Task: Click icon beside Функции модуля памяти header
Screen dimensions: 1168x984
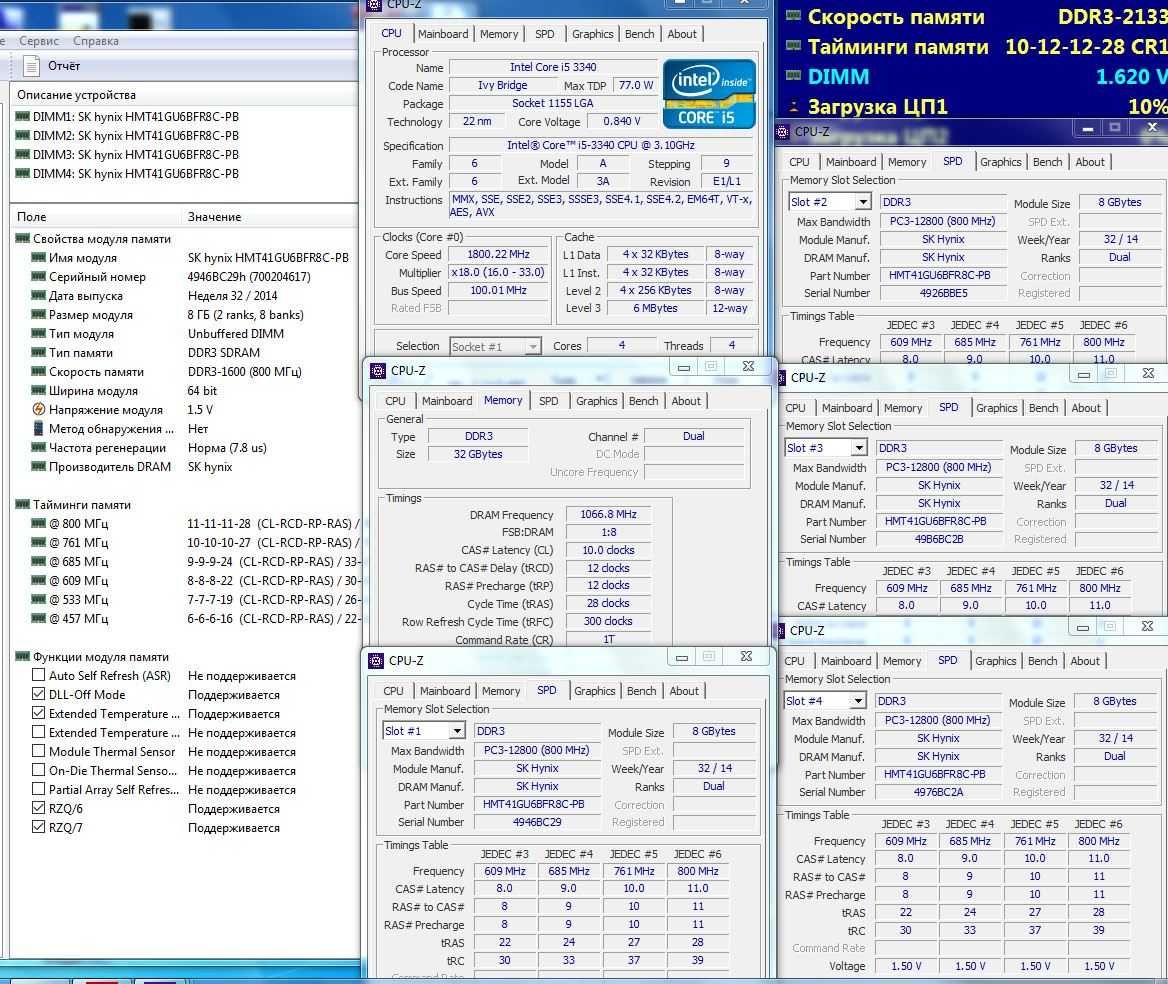Action: pos(22,656)
